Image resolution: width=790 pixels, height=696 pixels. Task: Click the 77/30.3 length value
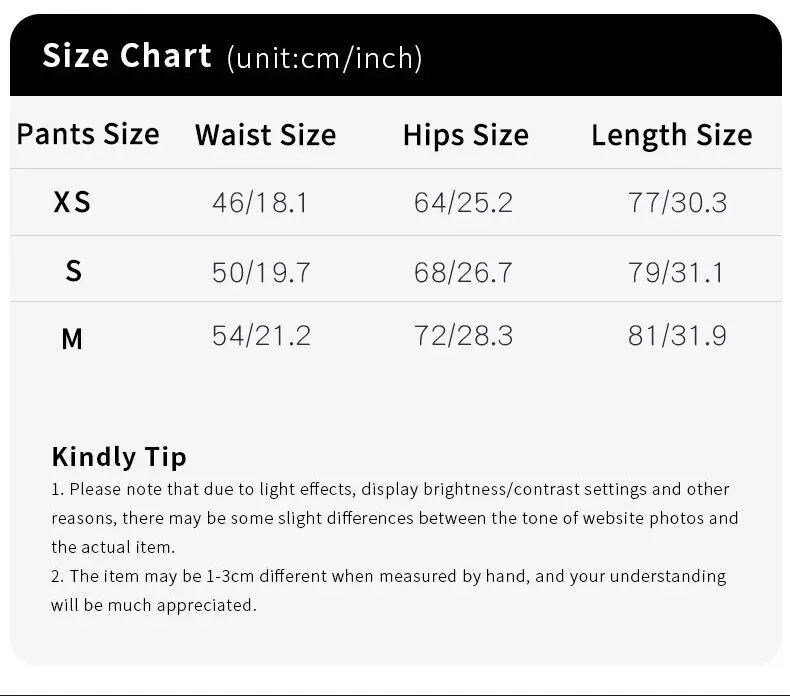coord(677,203)
